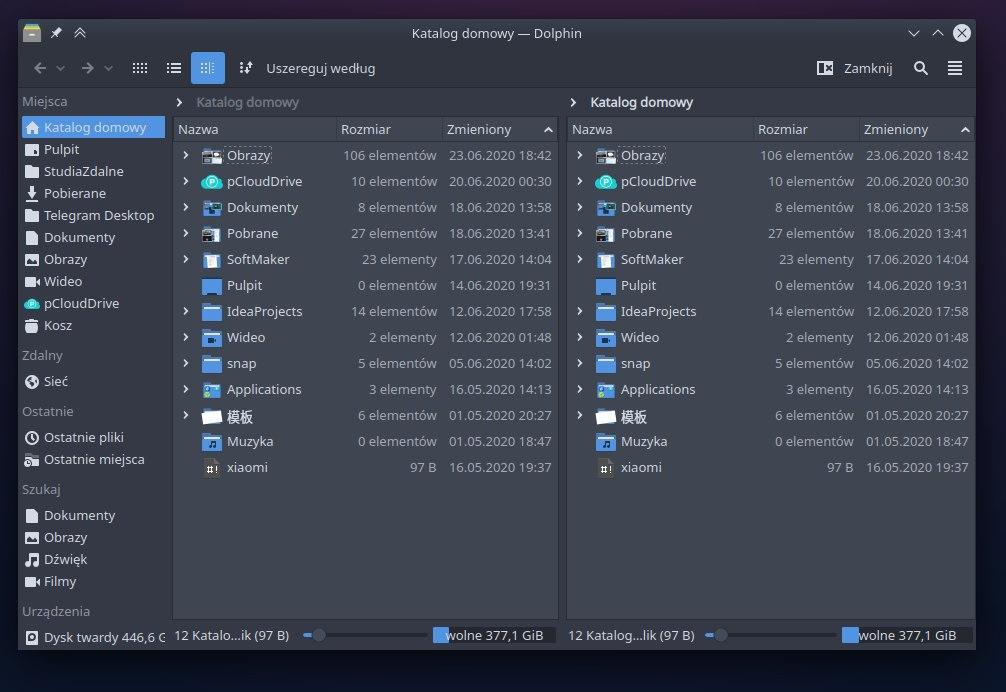Adjust the zoom slider in left pane
1006x692 pixels.
(x=319, y=635)
